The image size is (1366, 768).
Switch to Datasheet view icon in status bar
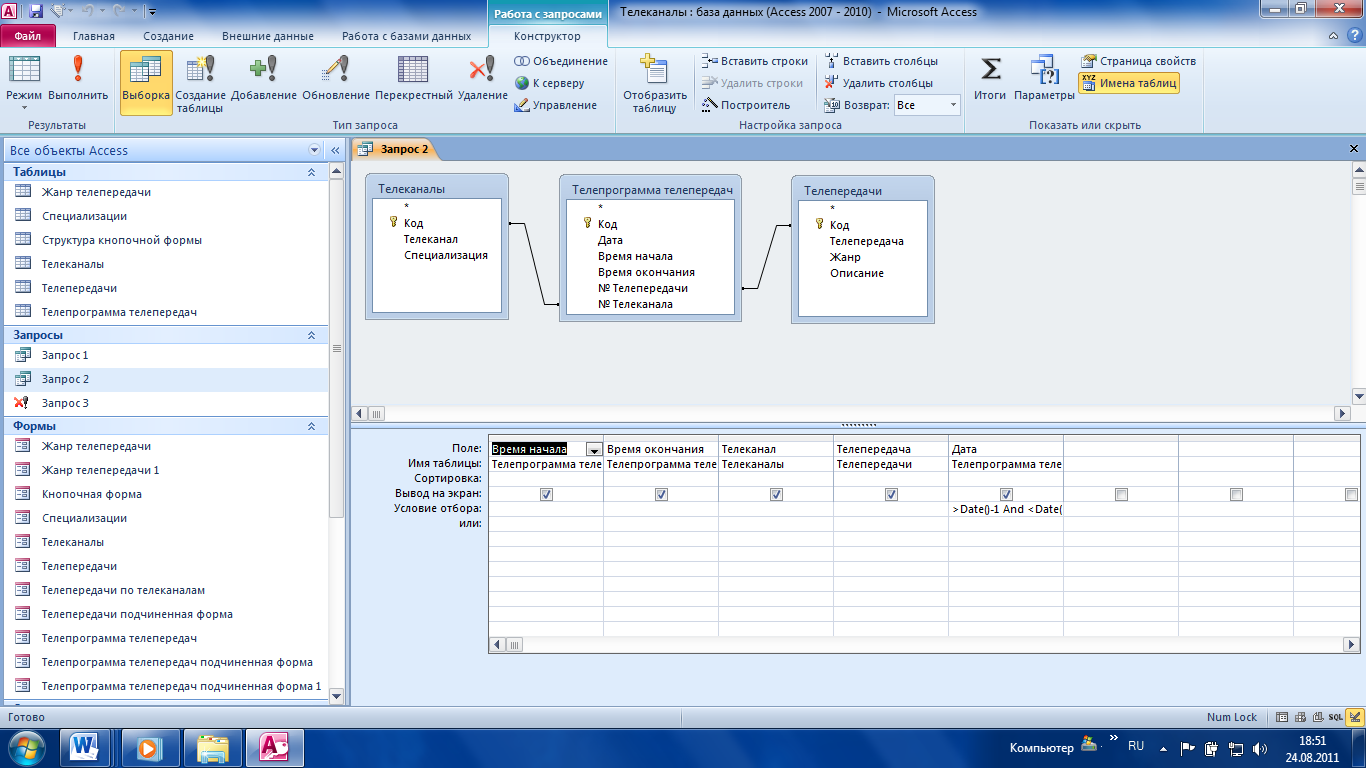[x=1282, y=717]
